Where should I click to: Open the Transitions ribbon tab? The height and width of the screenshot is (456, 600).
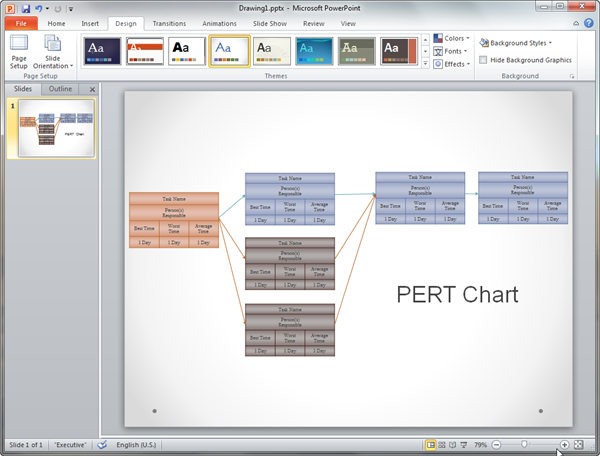[169, 23]
